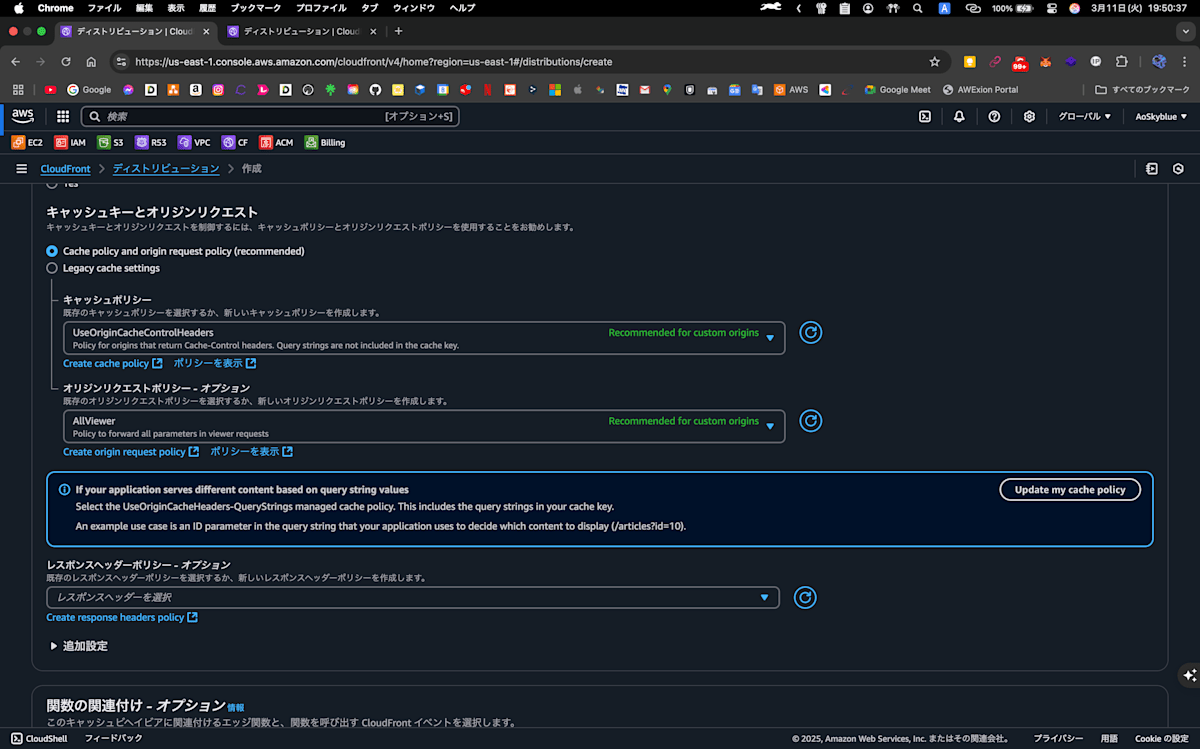Click the AWS logo home icon

click(23, 116)
